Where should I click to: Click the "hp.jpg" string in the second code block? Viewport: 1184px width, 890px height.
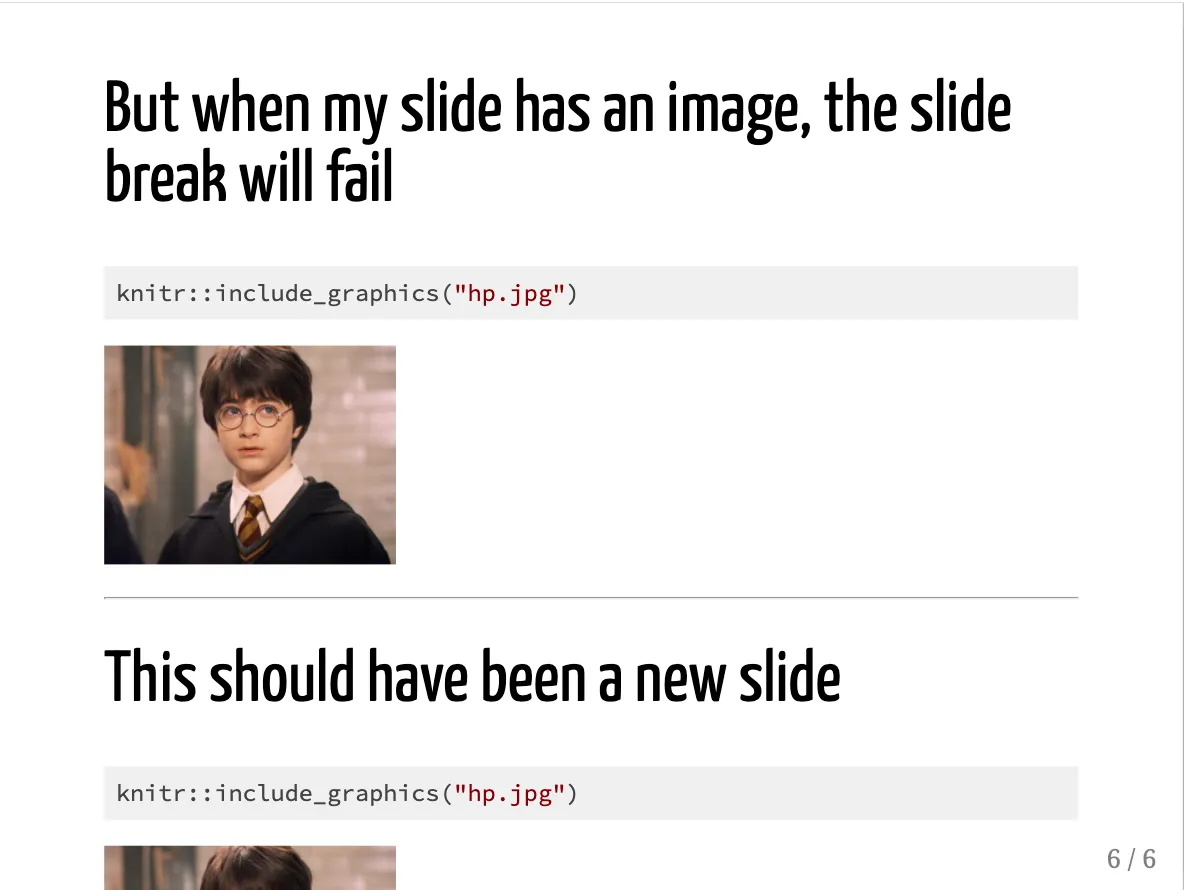pyautogui.click(x=509, y=794)
